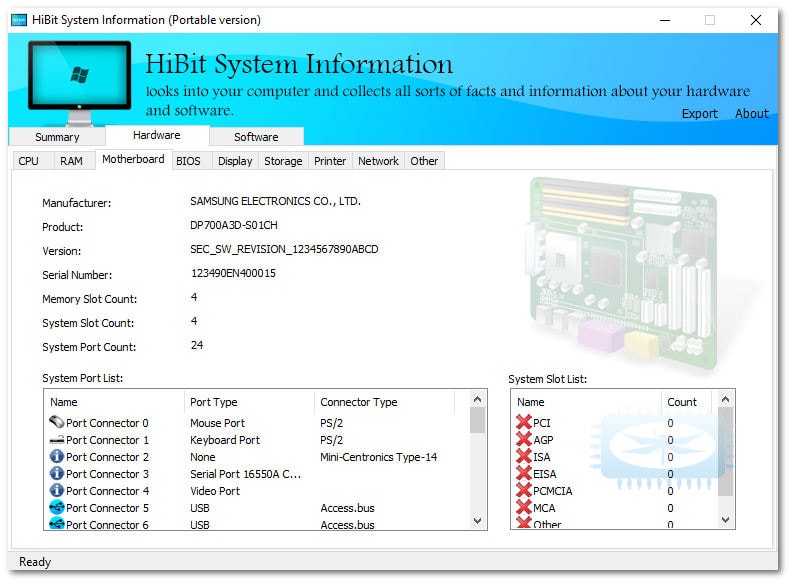789x581 pixels.
Task: Click the manufacturer value SAMSUNG ELECTRONICS CO., LTD.
Action: [275, 201]
